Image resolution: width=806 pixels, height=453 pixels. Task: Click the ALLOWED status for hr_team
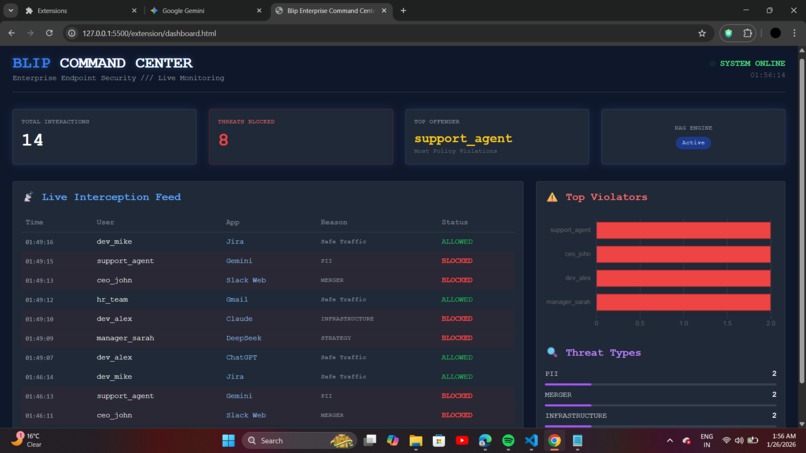click(456, 299)
